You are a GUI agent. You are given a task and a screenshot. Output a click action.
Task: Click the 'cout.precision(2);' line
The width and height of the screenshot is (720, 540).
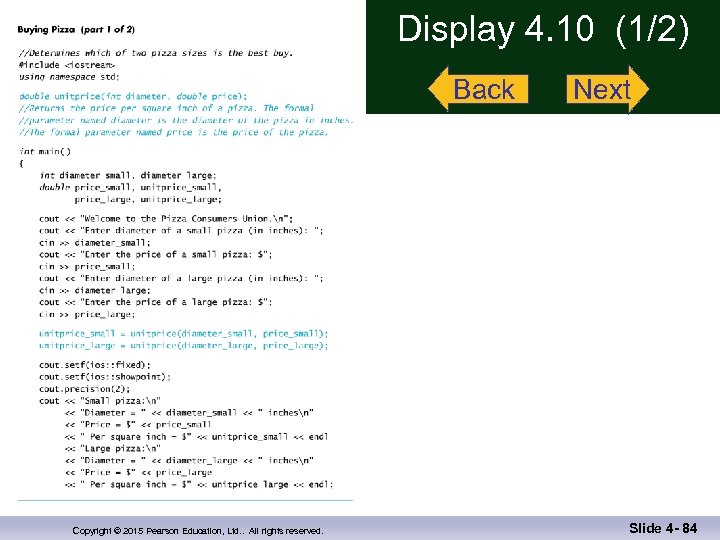pyautogui.click(x=84, y=389)
